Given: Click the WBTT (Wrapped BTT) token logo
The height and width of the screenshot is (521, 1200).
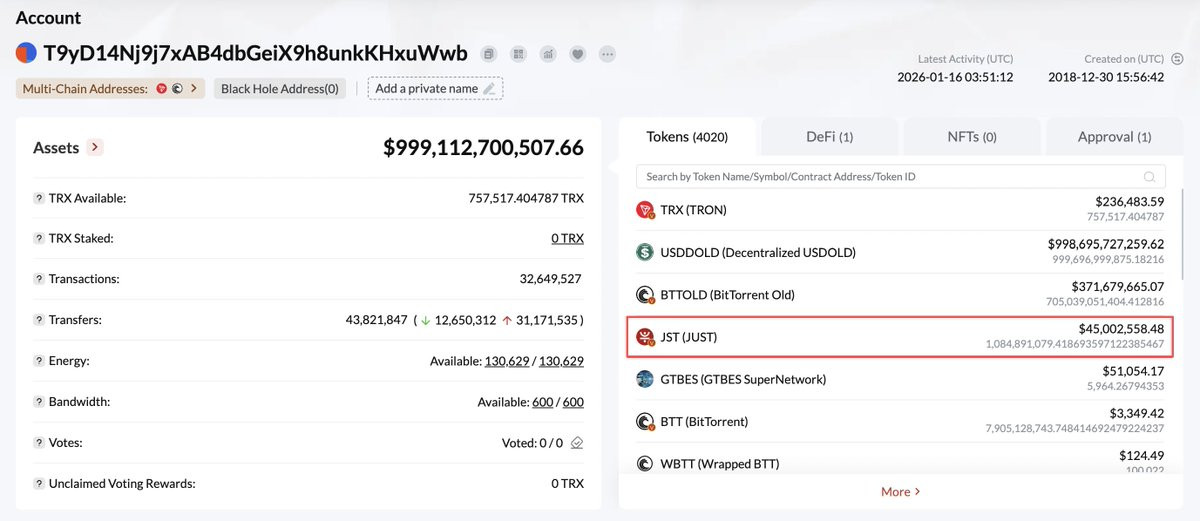Looking at the screenshot, I should [645, 464].
